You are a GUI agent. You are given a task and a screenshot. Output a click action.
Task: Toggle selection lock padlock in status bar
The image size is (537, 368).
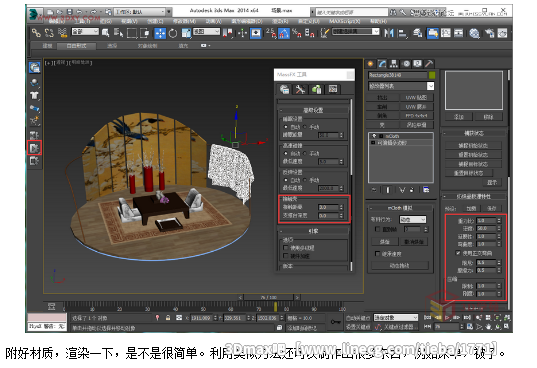click(168, 318)
